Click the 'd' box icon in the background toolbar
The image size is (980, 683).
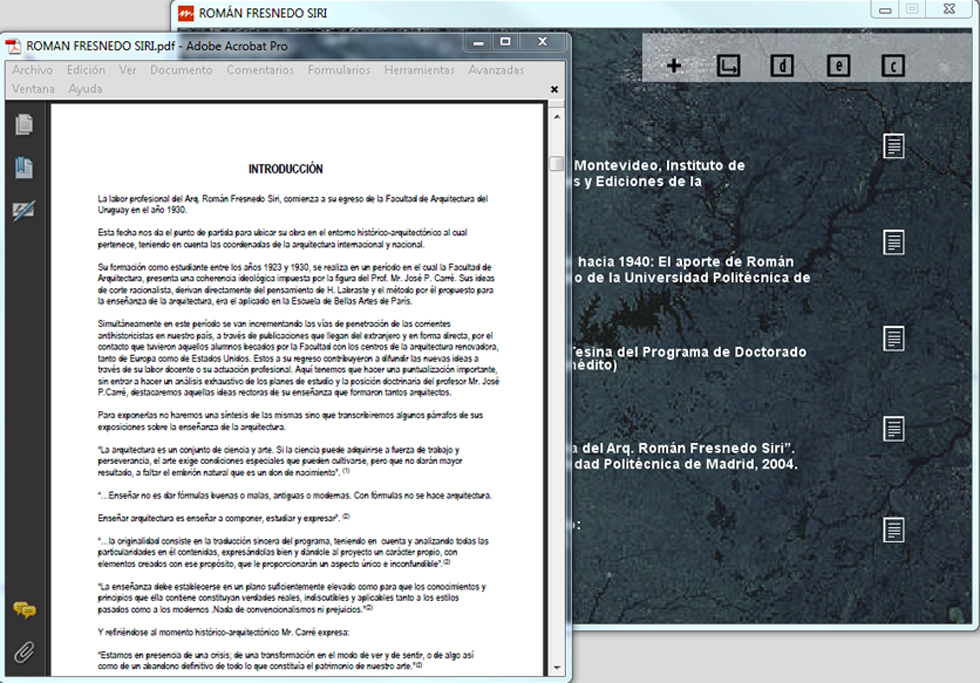[x=782, y=66]
